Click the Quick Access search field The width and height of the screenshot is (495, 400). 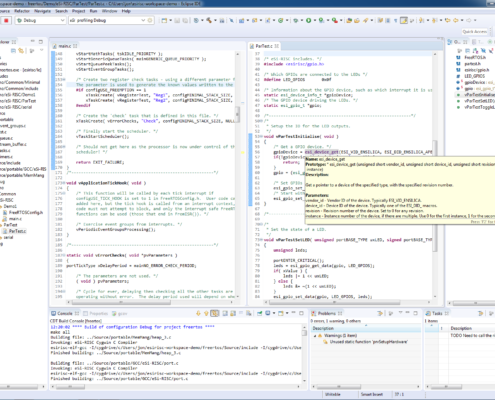(475, 31)
